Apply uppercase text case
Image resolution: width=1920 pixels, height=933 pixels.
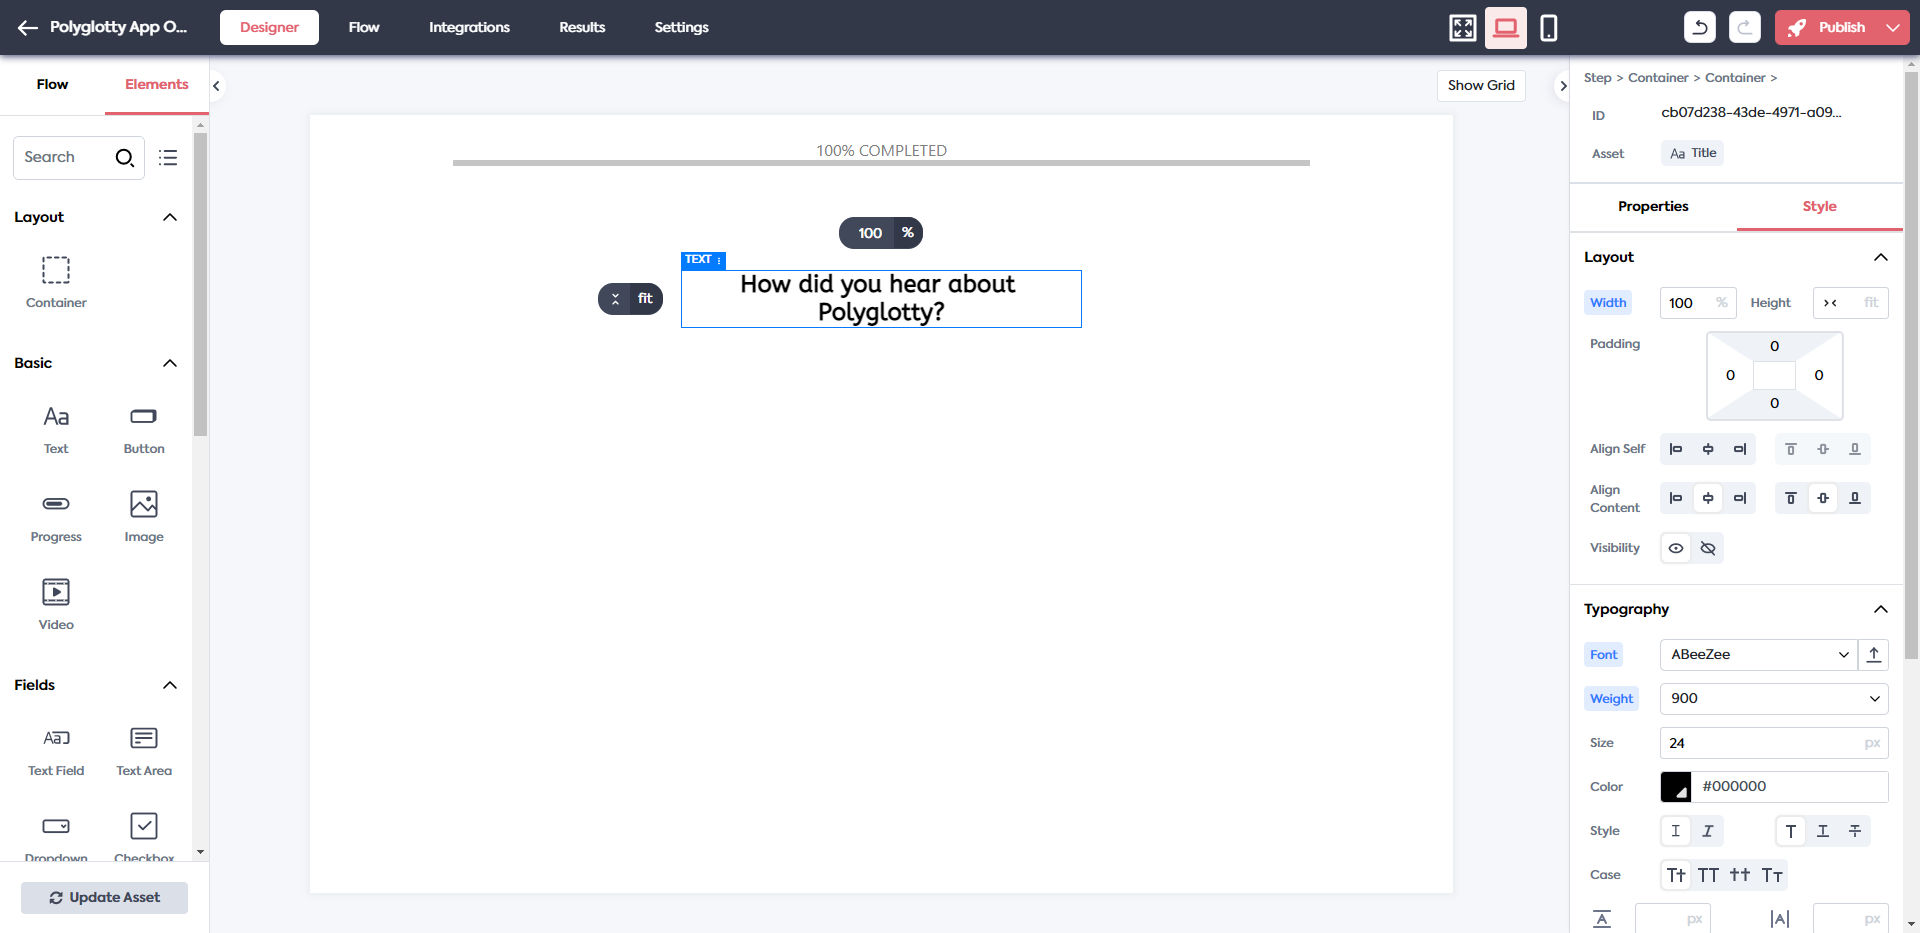click(1708, 874)
